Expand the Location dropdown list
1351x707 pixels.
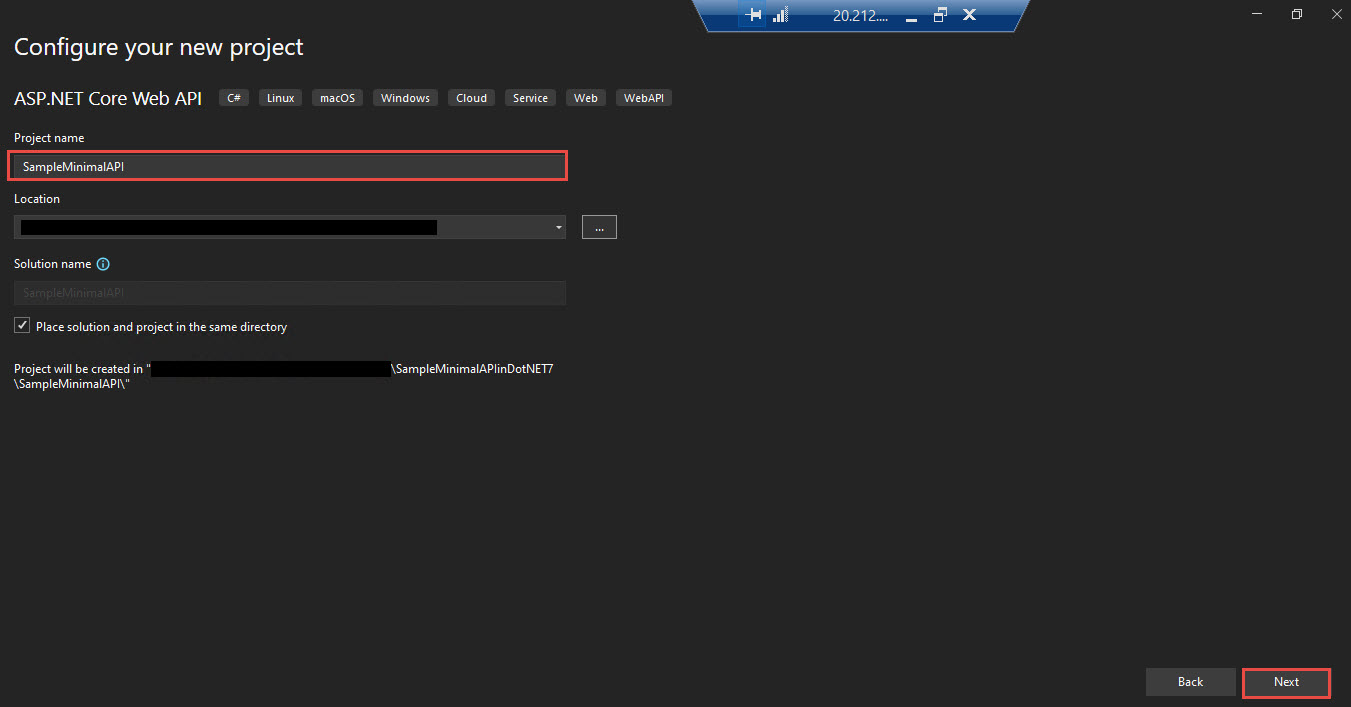coord(557,226)
